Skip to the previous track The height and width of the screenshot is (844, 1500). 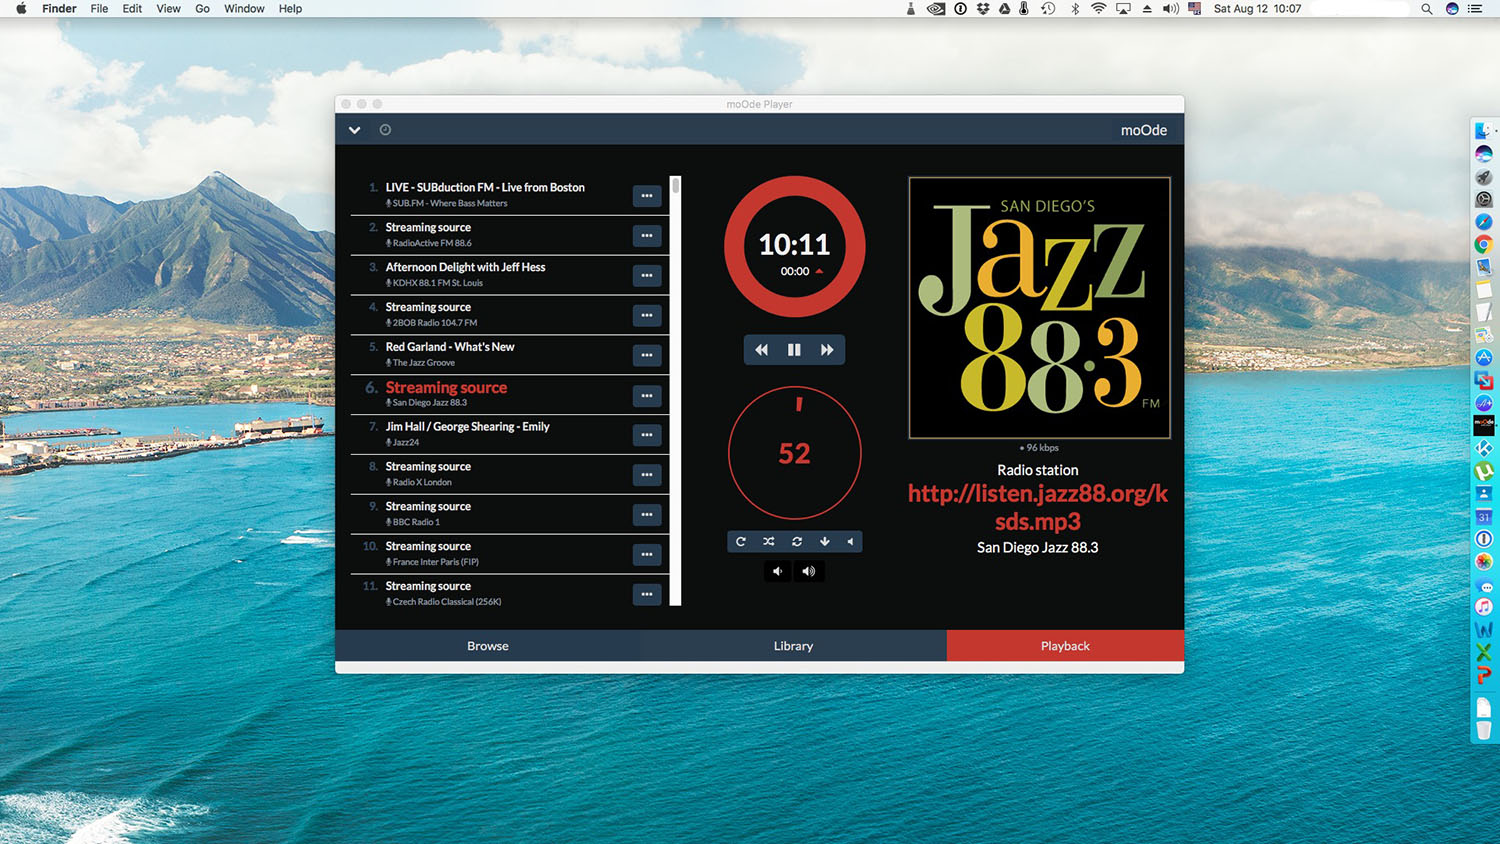[x=761, y=350]
